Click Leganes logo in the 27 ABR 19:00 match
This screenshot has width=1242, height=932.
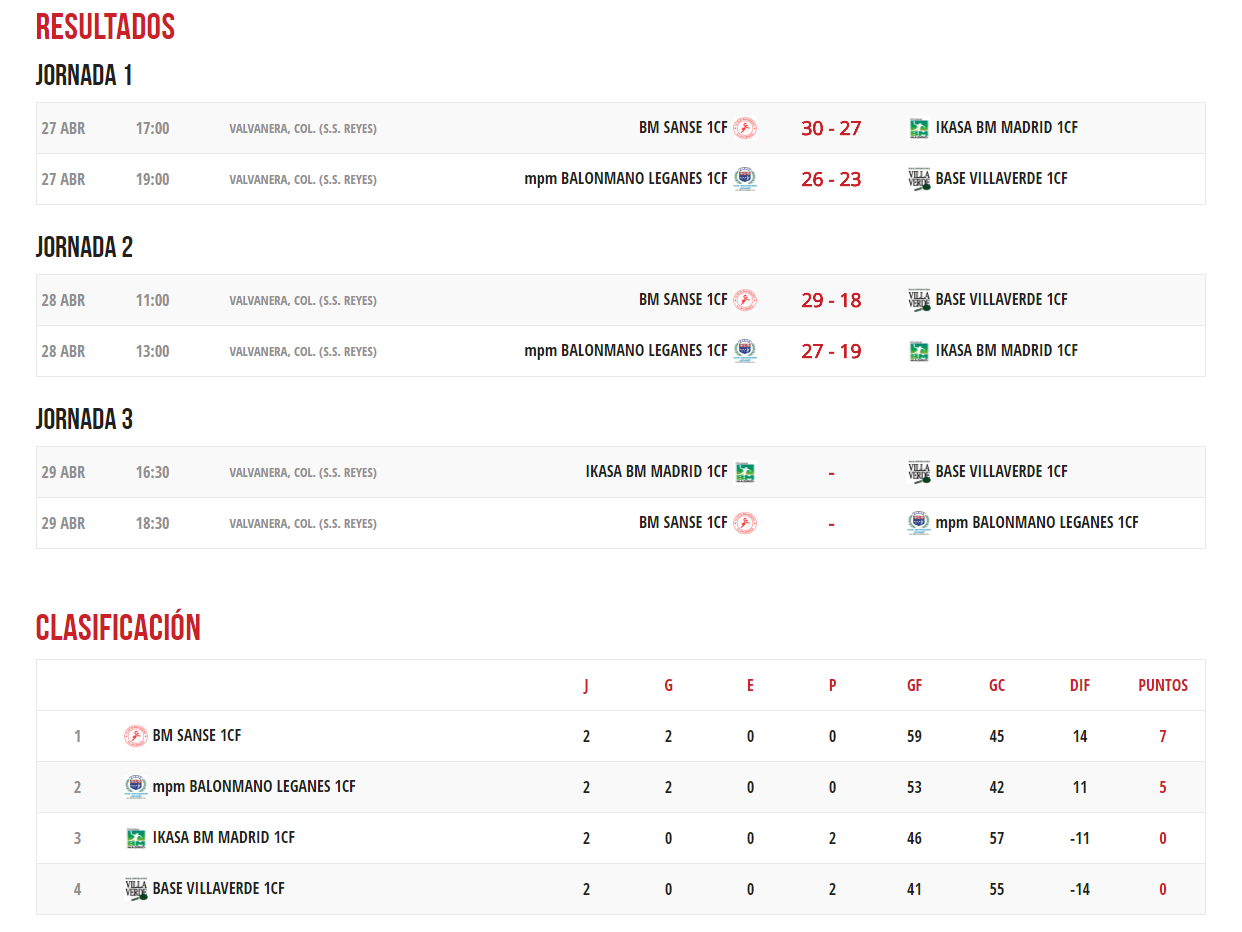(x=745, y=179)
